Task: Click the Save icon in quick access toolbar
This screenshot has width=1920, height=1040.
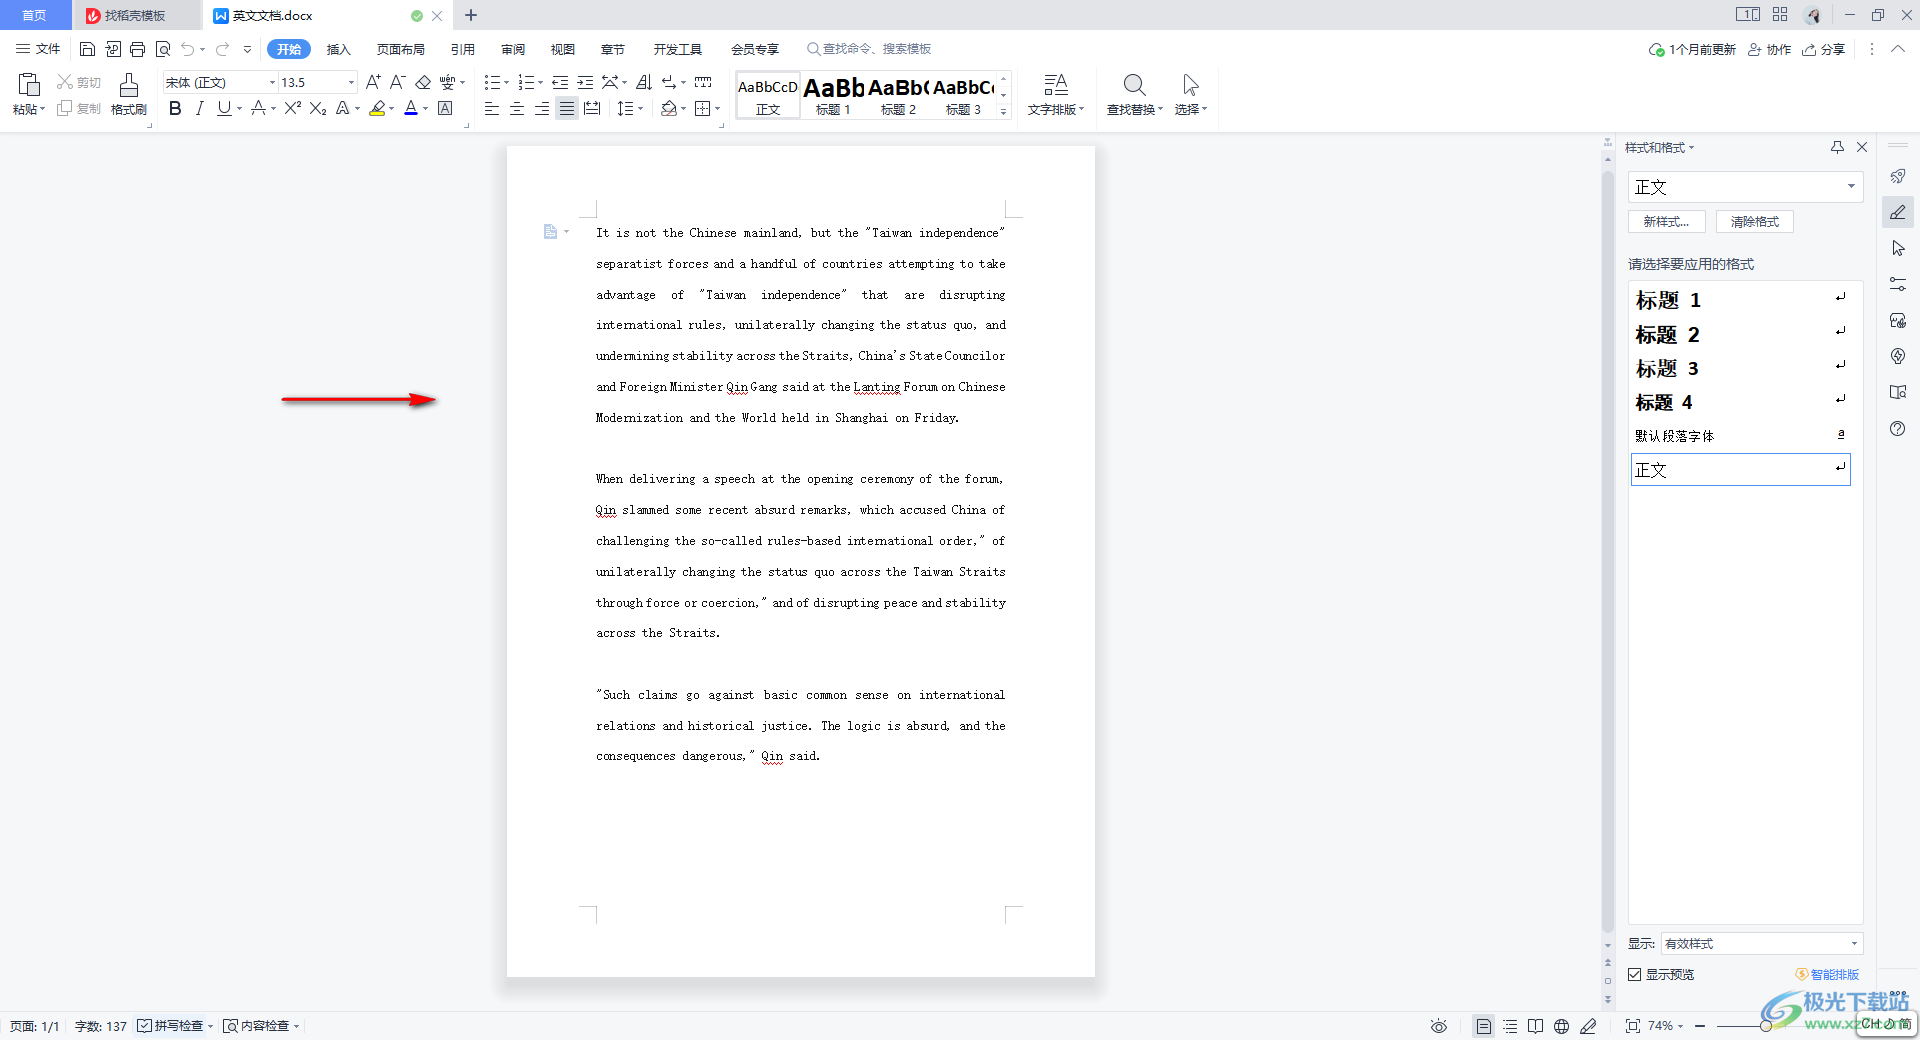Action: point(87,49)
